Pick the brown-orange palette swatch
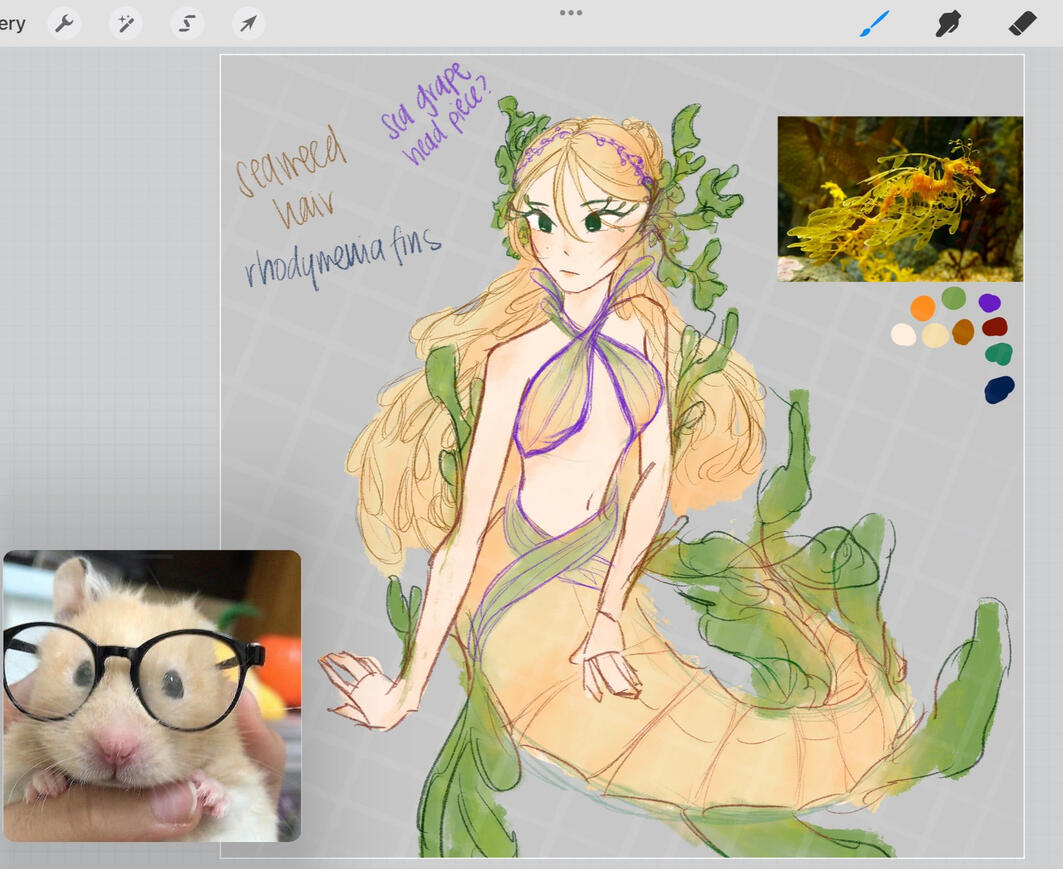 click(963, 331)
